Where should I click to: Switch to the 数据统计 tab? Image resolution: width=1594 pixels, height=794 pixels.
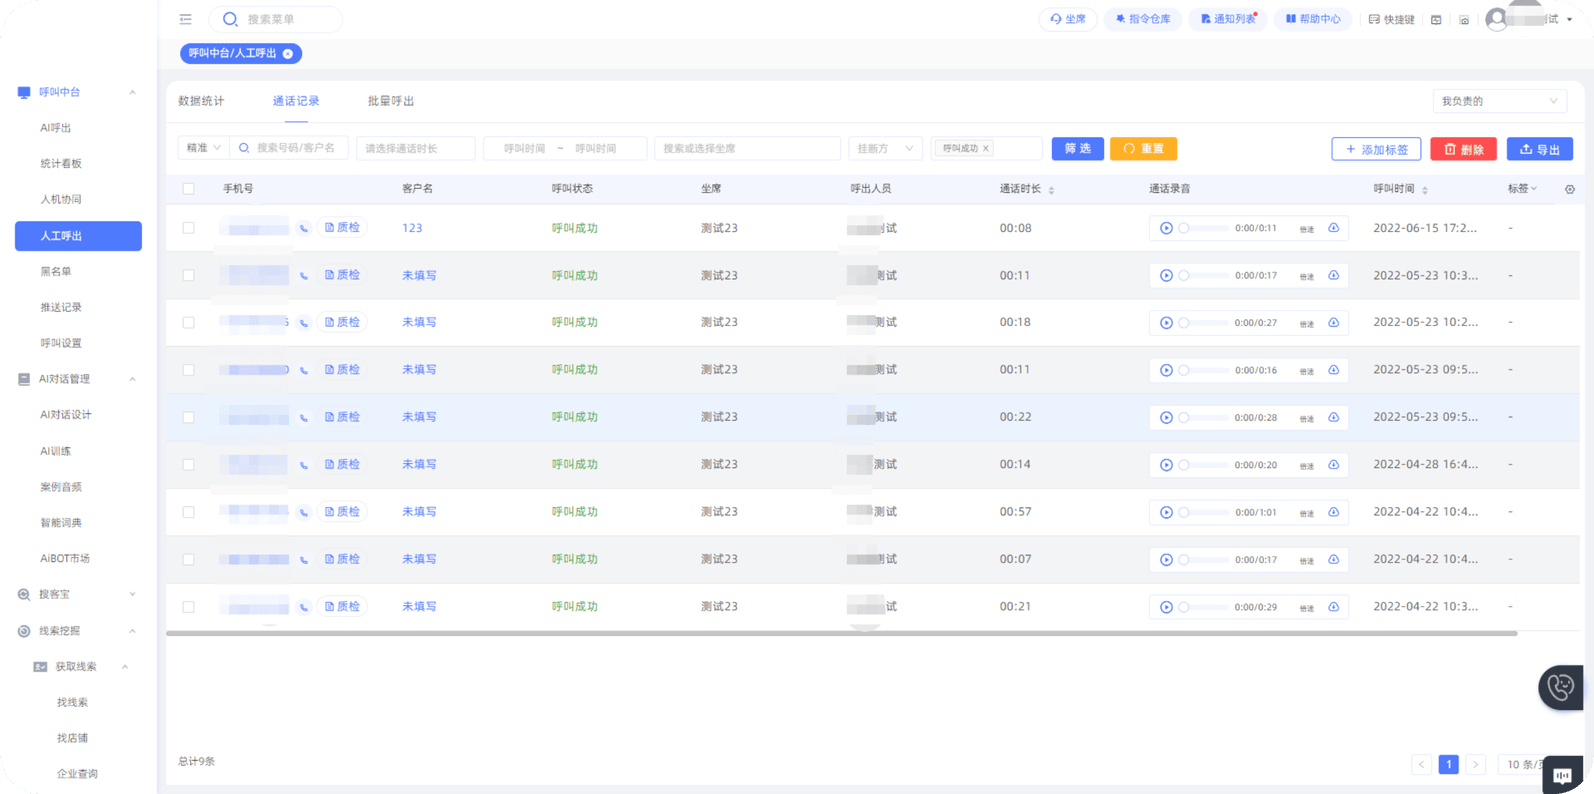pos(201,101)
